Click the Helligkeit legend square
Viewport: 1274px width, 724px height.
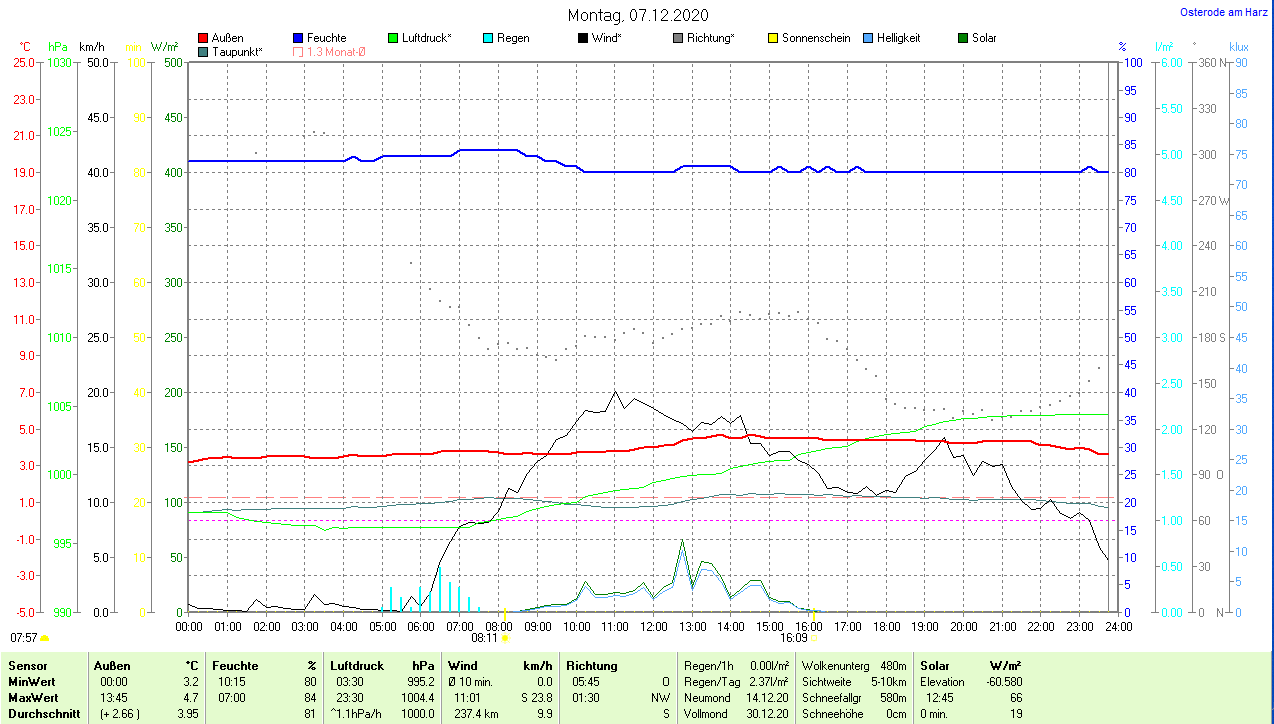tap(868, 38)
